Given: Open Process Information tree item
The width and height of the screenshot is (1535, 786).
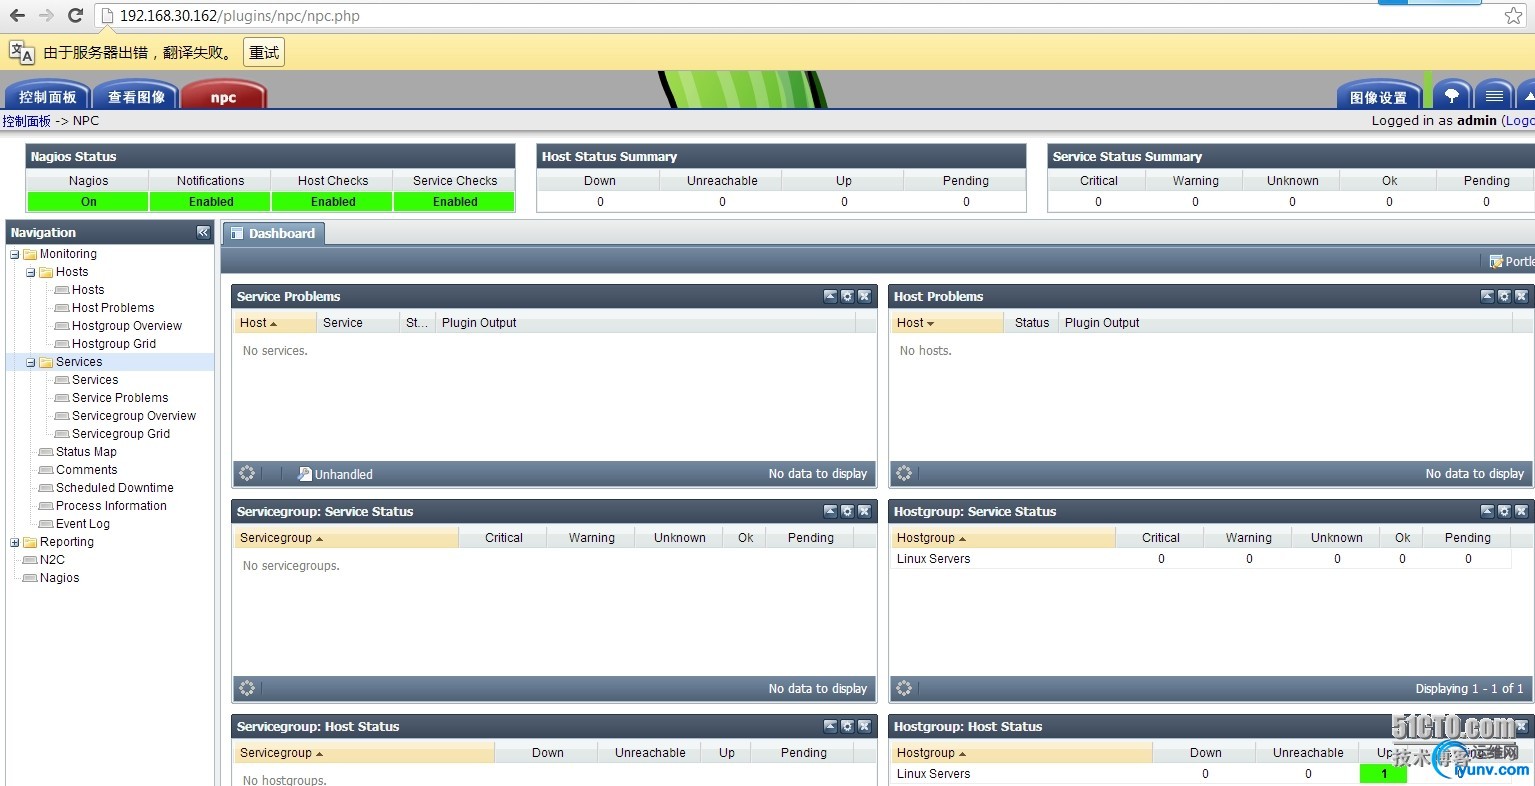Looking at the screenshot, I should click(111, 506).
